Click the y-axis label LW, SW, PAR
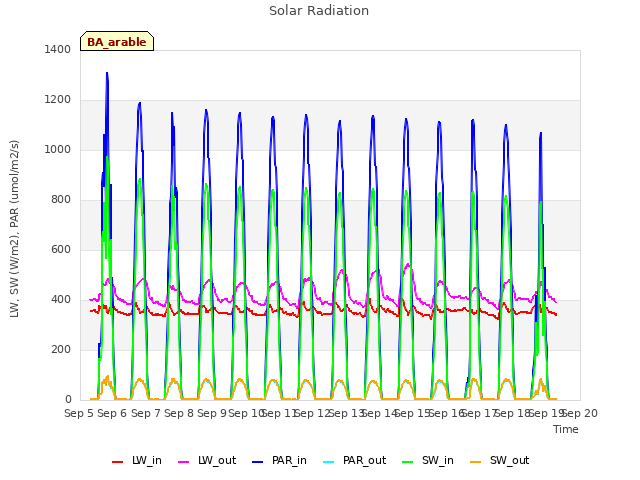 coord(15,229)
